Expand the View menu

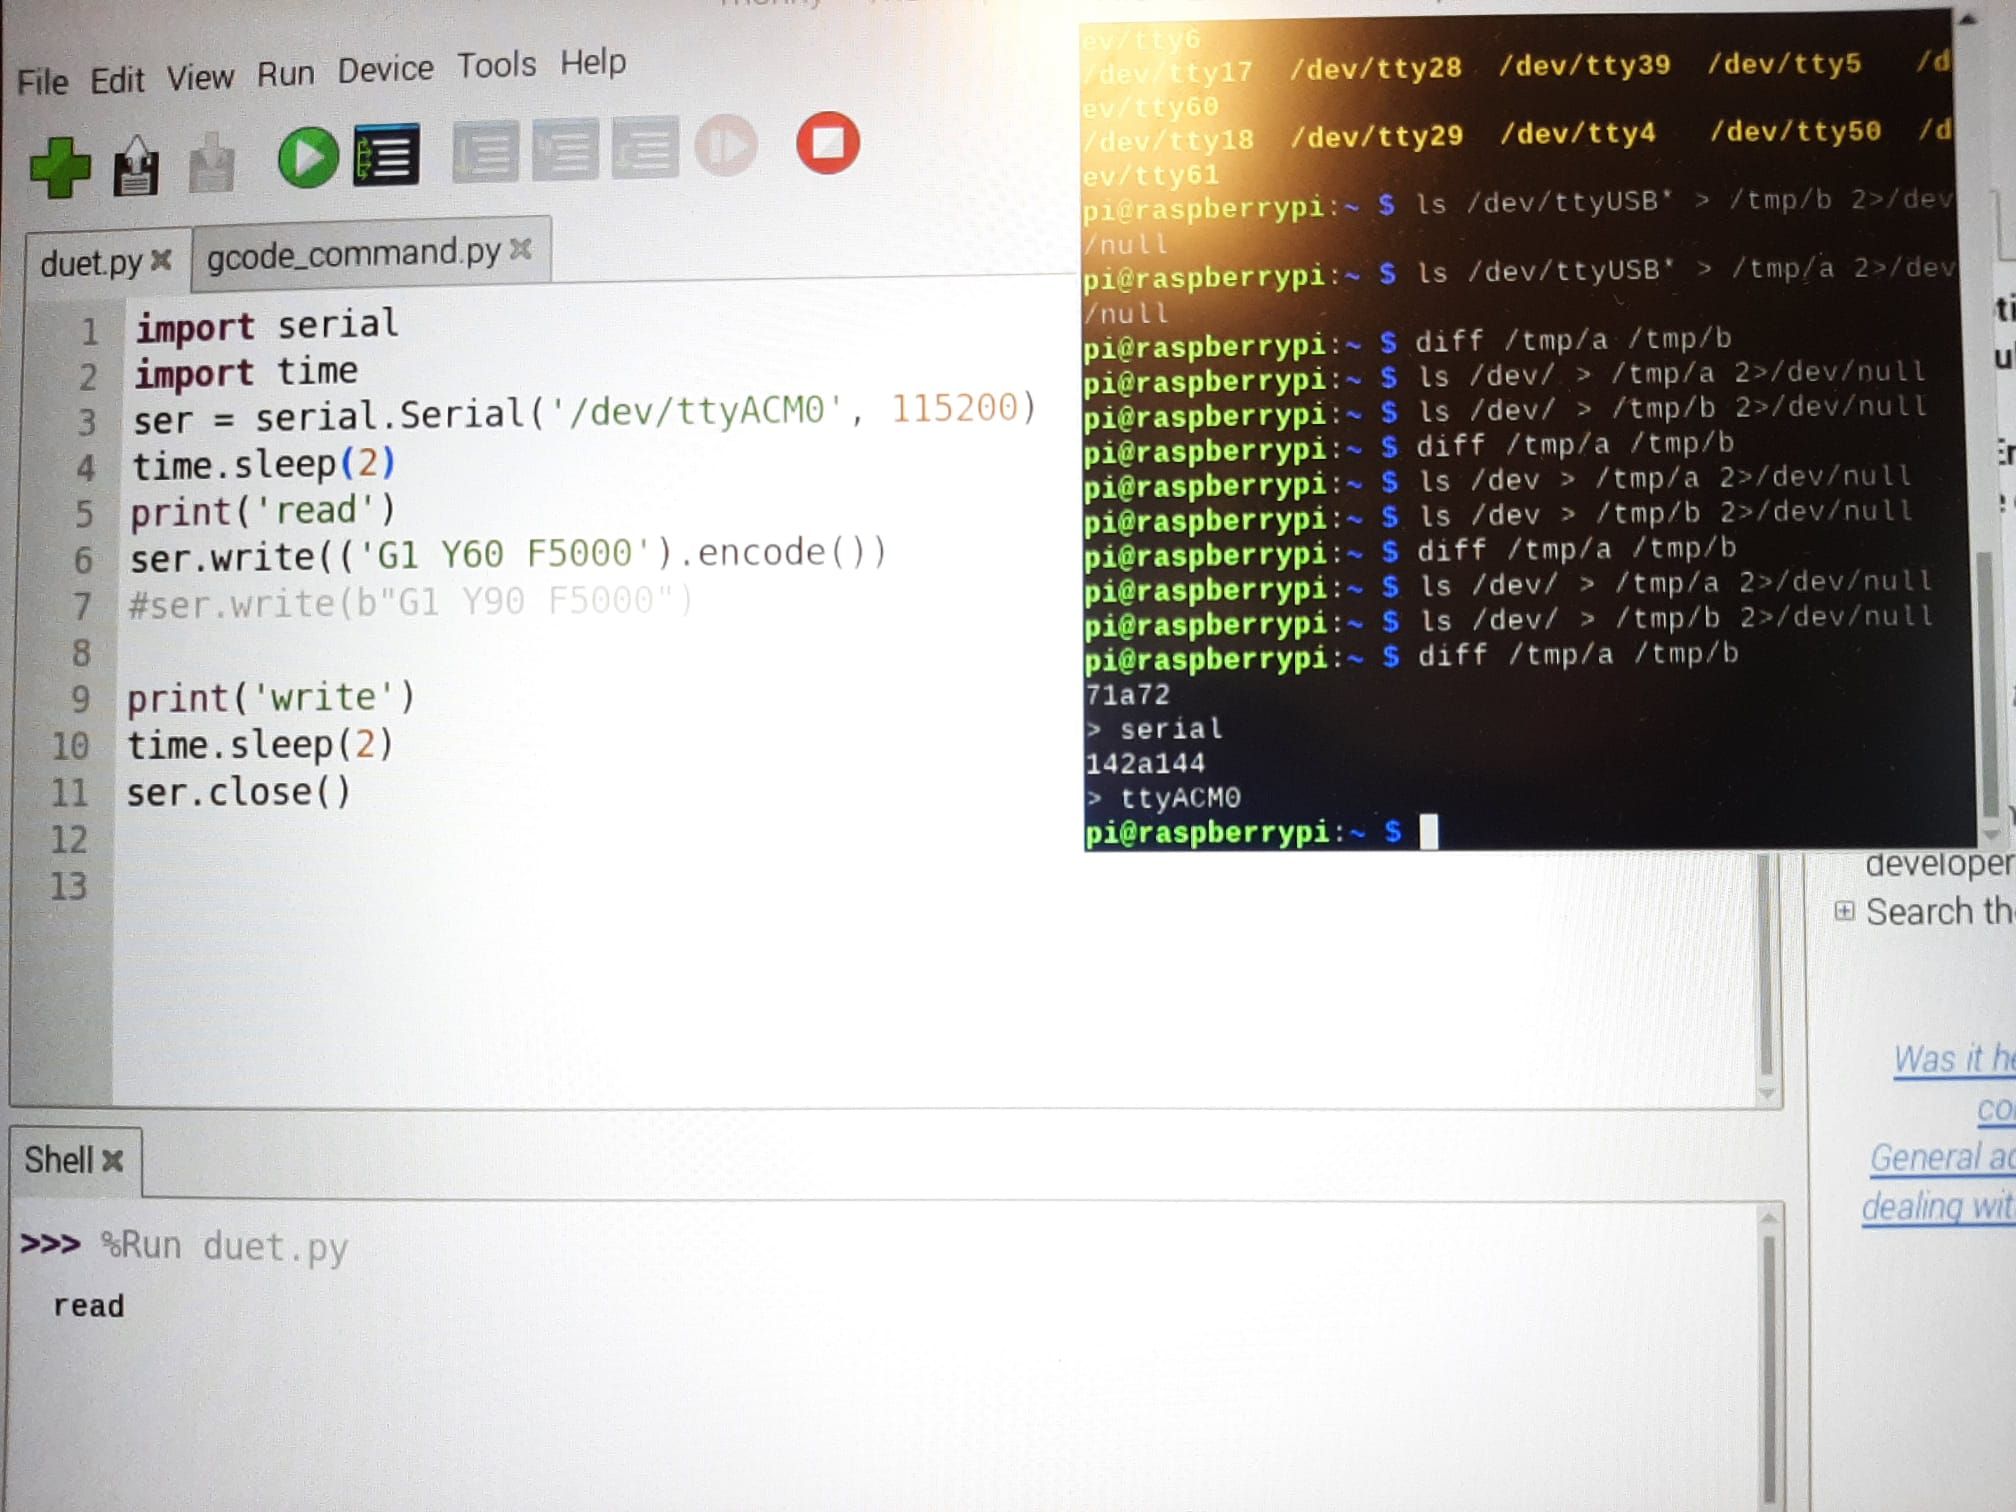[x=195, y=62]
